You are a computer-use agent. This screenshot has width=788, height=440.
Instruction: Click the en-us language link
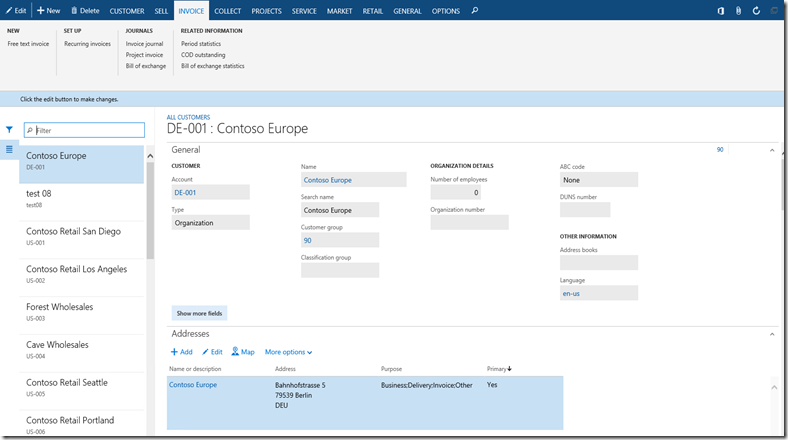(571, 293)
